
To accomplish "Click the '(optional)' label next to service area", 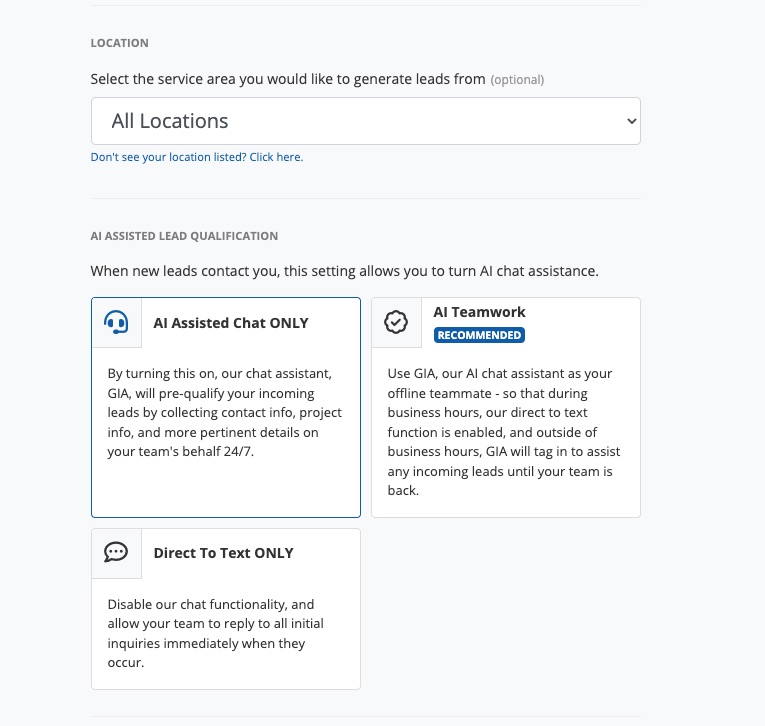I will tap(517, 79).
